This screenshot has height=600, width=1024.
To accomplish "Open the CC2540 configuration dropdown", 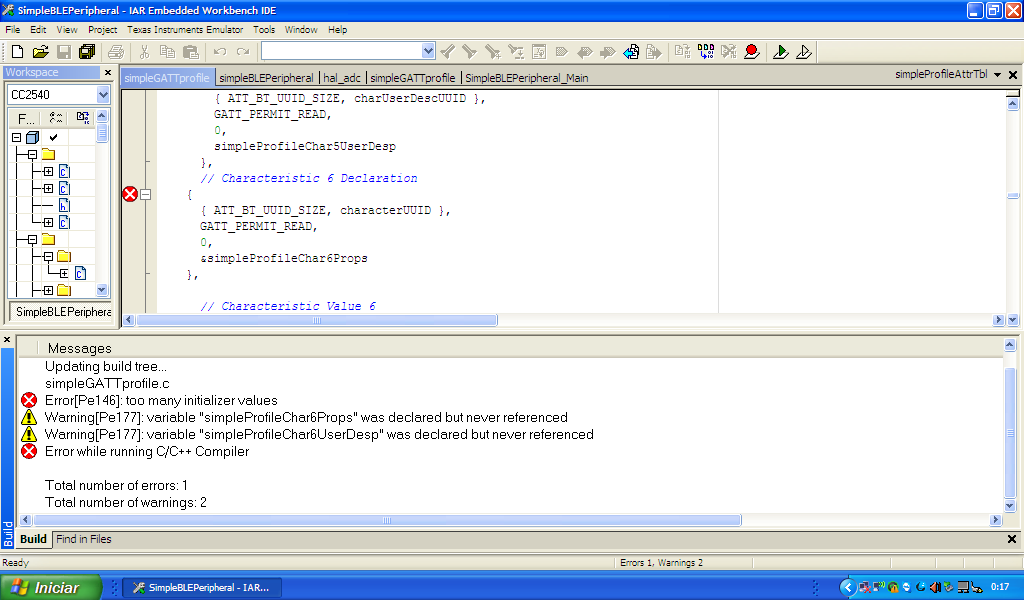I will coord(103,95).
